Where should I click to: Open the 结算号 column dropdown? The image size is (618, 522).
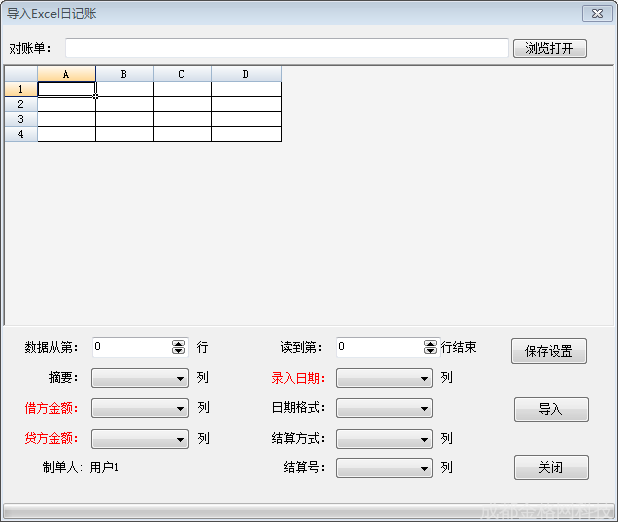click(x=384, y=467)
